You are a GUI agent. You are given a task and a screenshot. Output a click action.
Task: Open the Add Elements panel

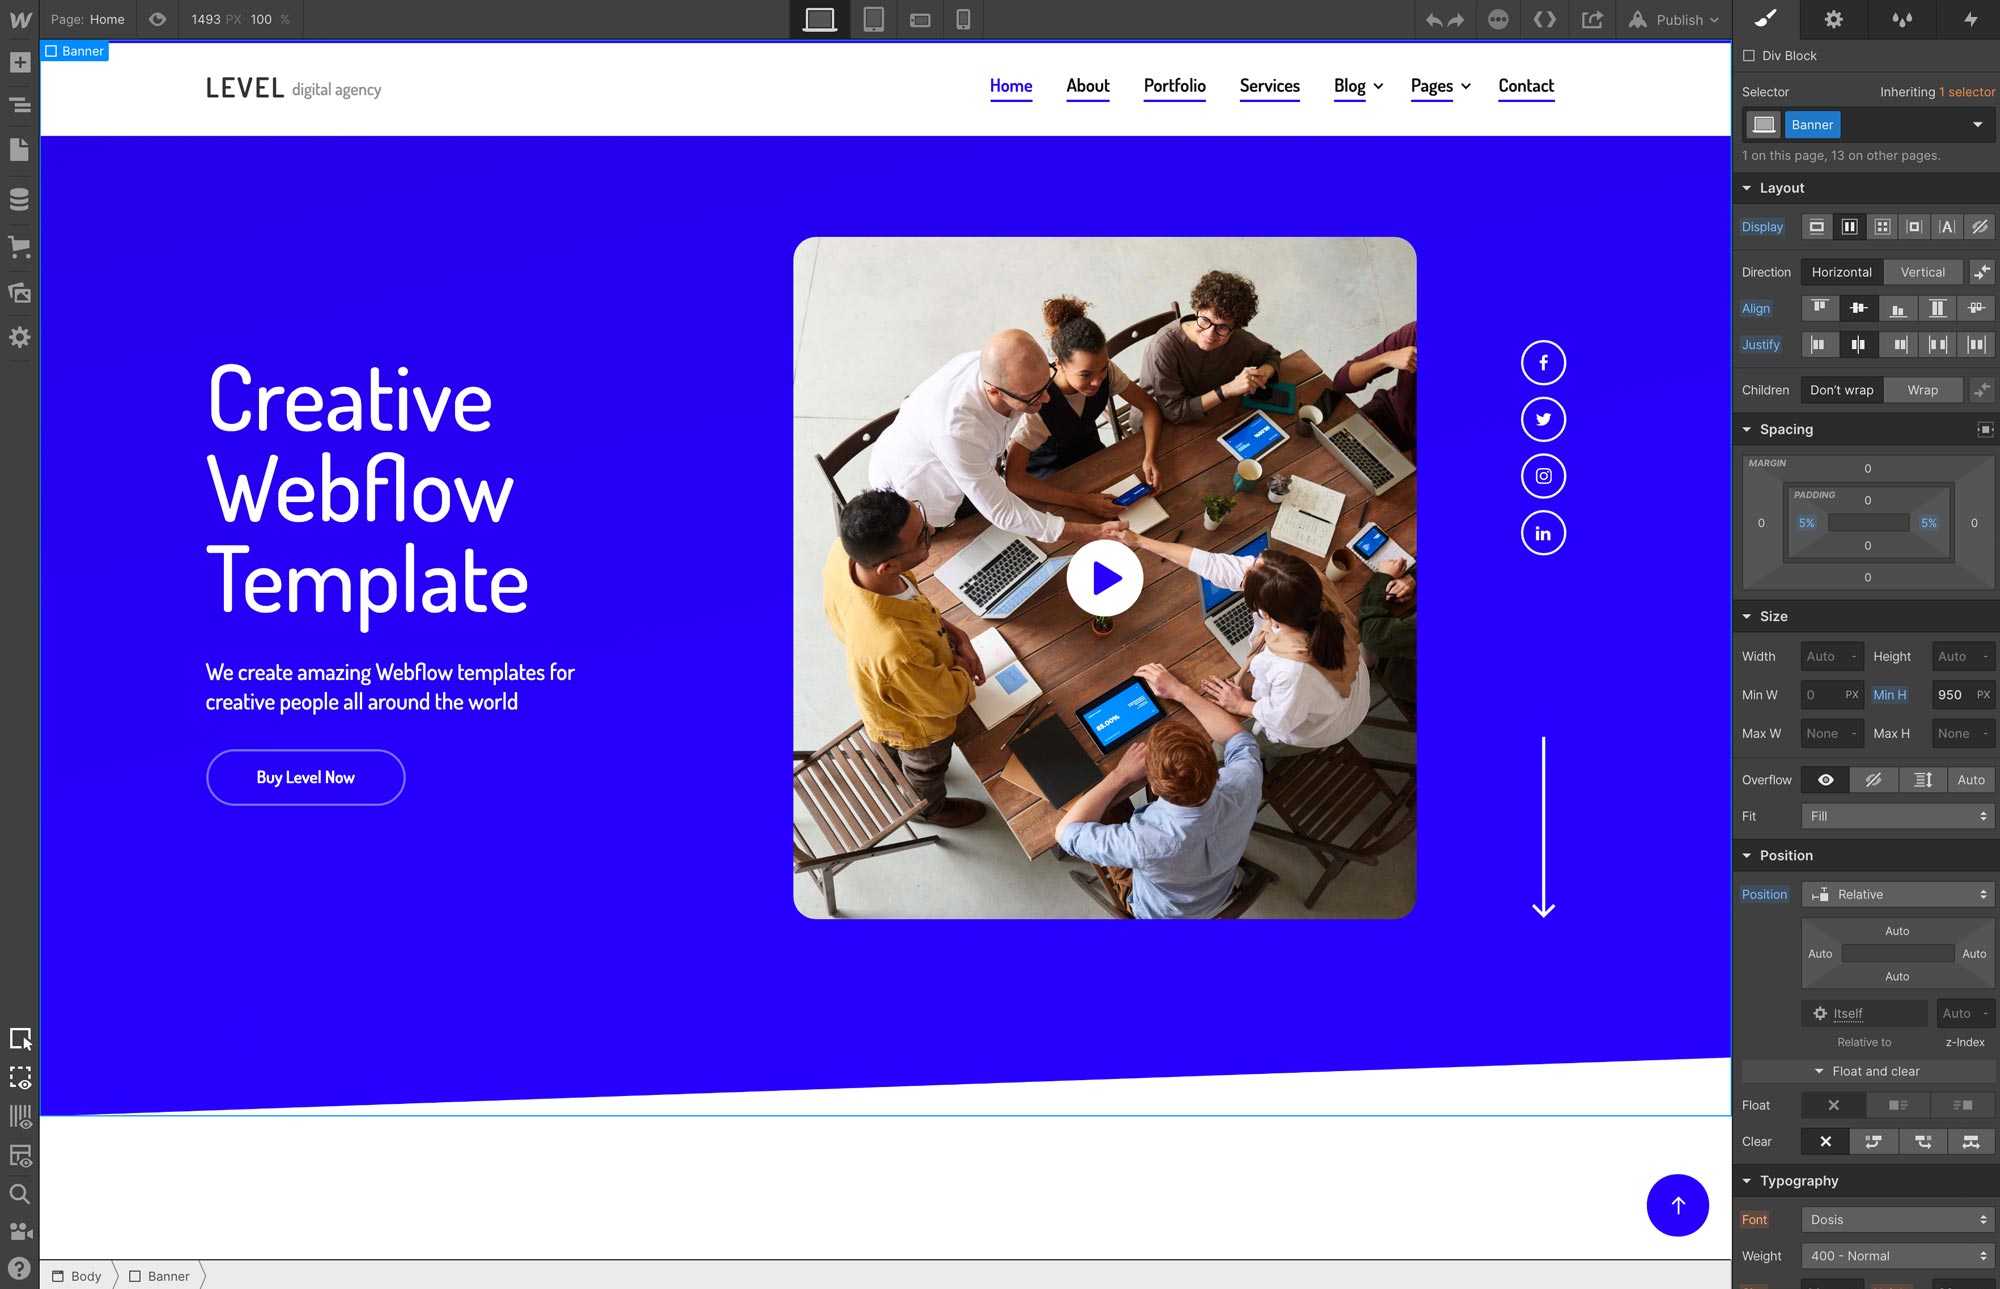19,62
